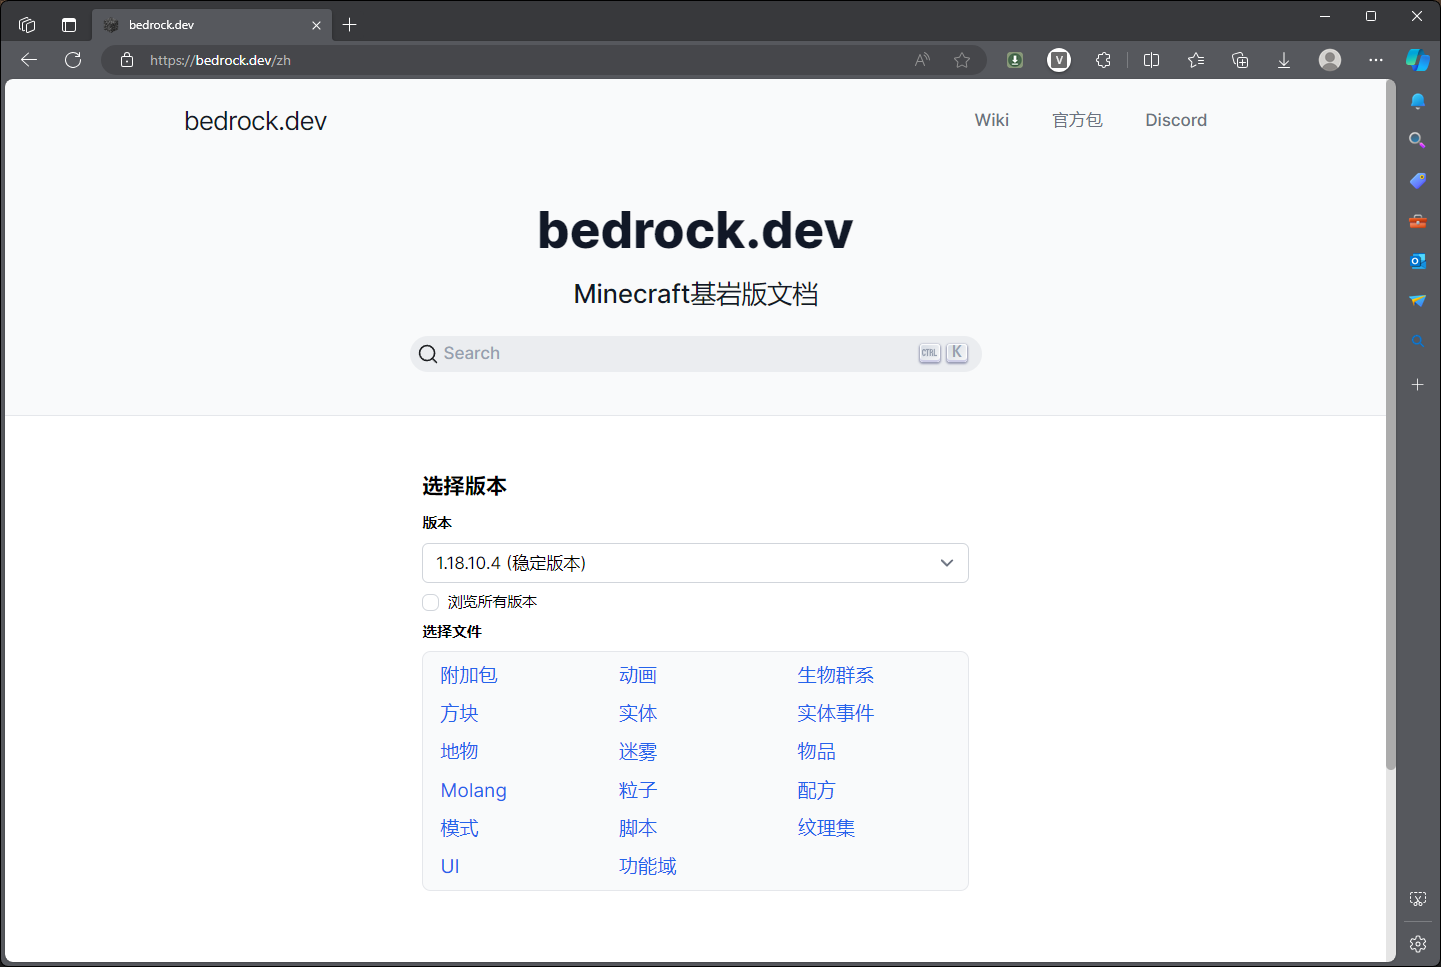Open the 生物群系 documentation link
The height and width of the screenshot is (967, 1441).
(836, 675)
